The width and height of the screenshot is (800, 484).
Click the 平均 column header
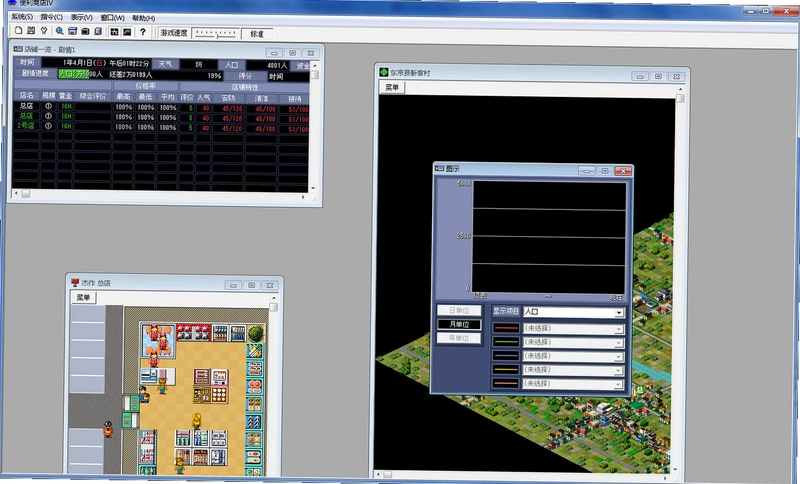pyautogui.click(x=167, y=97)
